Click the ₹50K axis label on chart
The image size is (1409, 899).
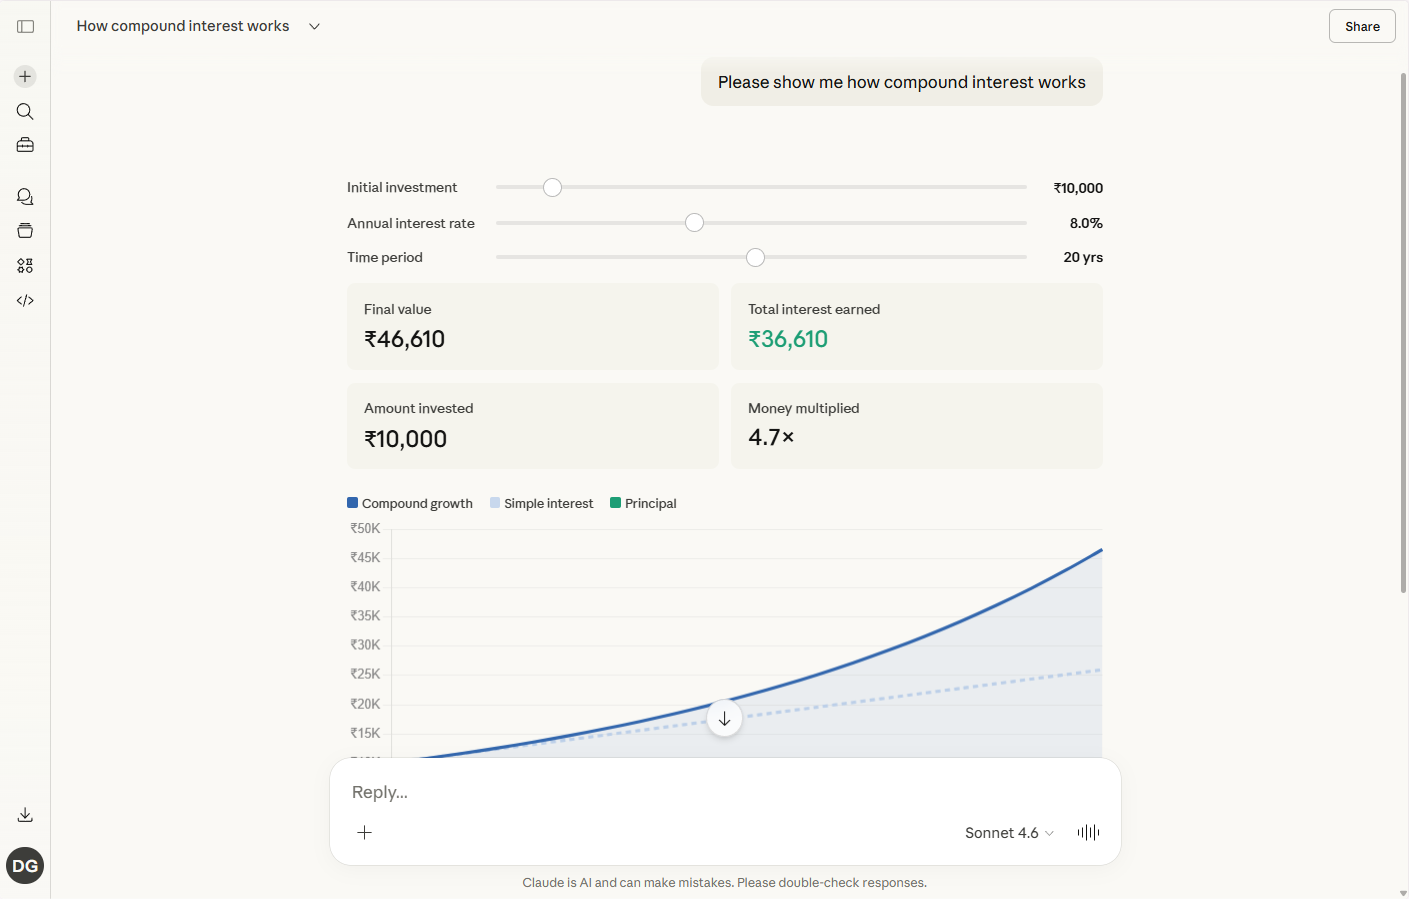pos(365,529)
